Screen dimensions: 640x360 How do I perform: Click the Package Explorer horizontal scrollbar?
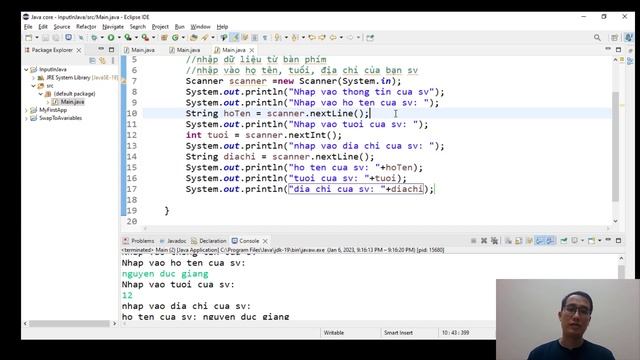[x=69, y=324]
